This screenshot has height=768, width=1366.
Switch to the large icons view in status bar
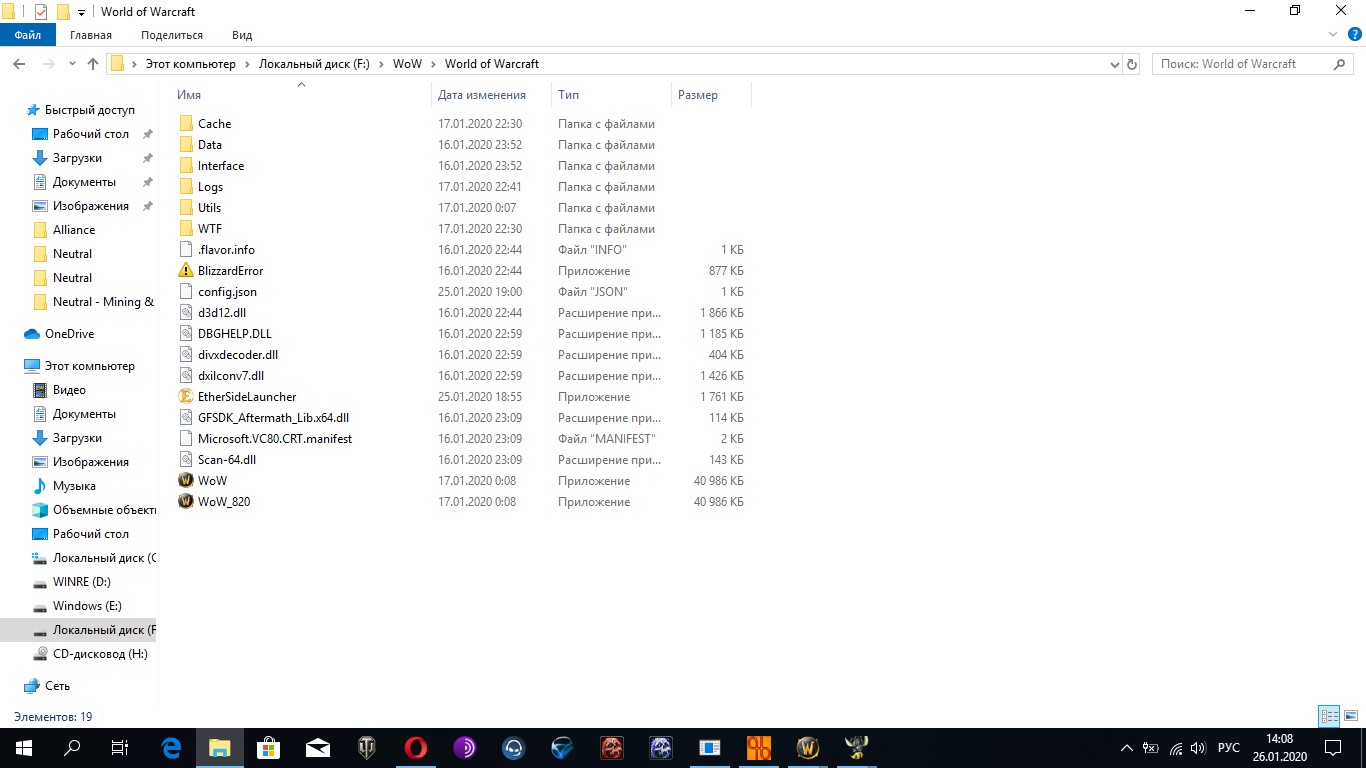(1349, 716)
